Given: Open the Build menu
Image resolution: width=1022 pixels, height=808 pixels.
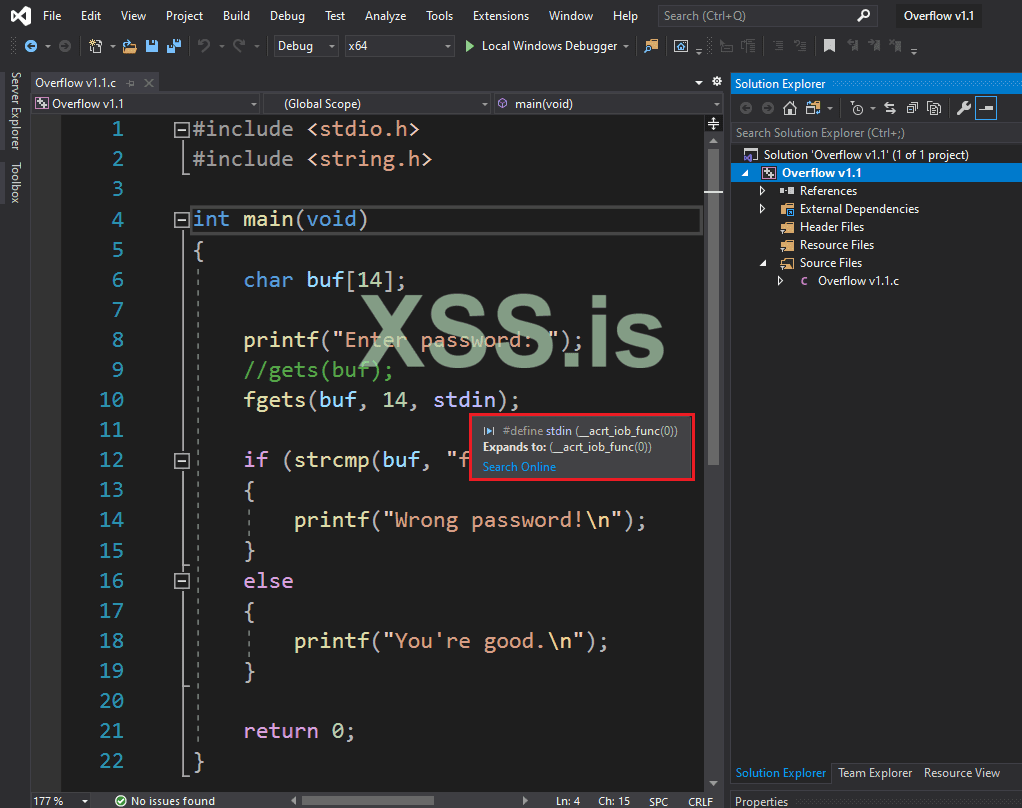Looking at the screenshot, I should (x=237, y=16).
